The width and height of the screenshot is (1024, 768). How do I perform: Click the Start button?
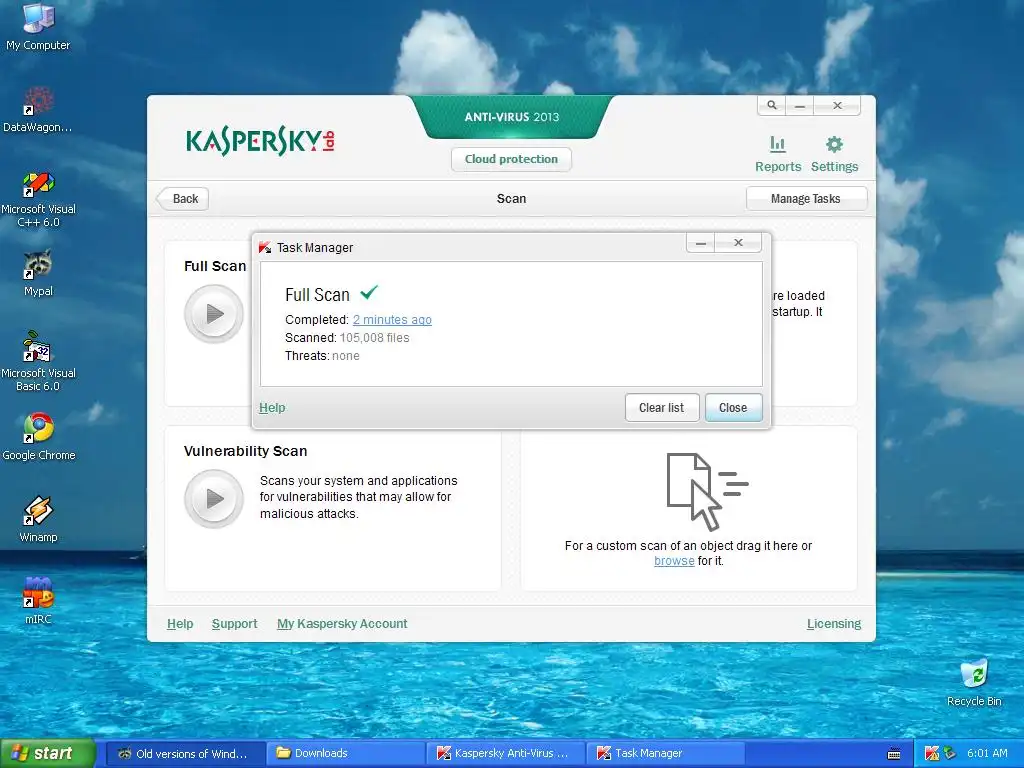coord(48,754)
